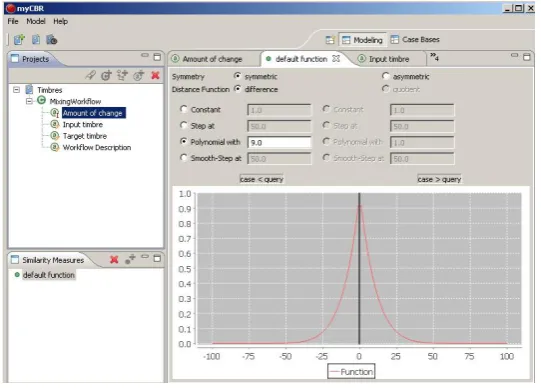
Task: Click the third main toolbar icon
Action: [x=52, y=40]
